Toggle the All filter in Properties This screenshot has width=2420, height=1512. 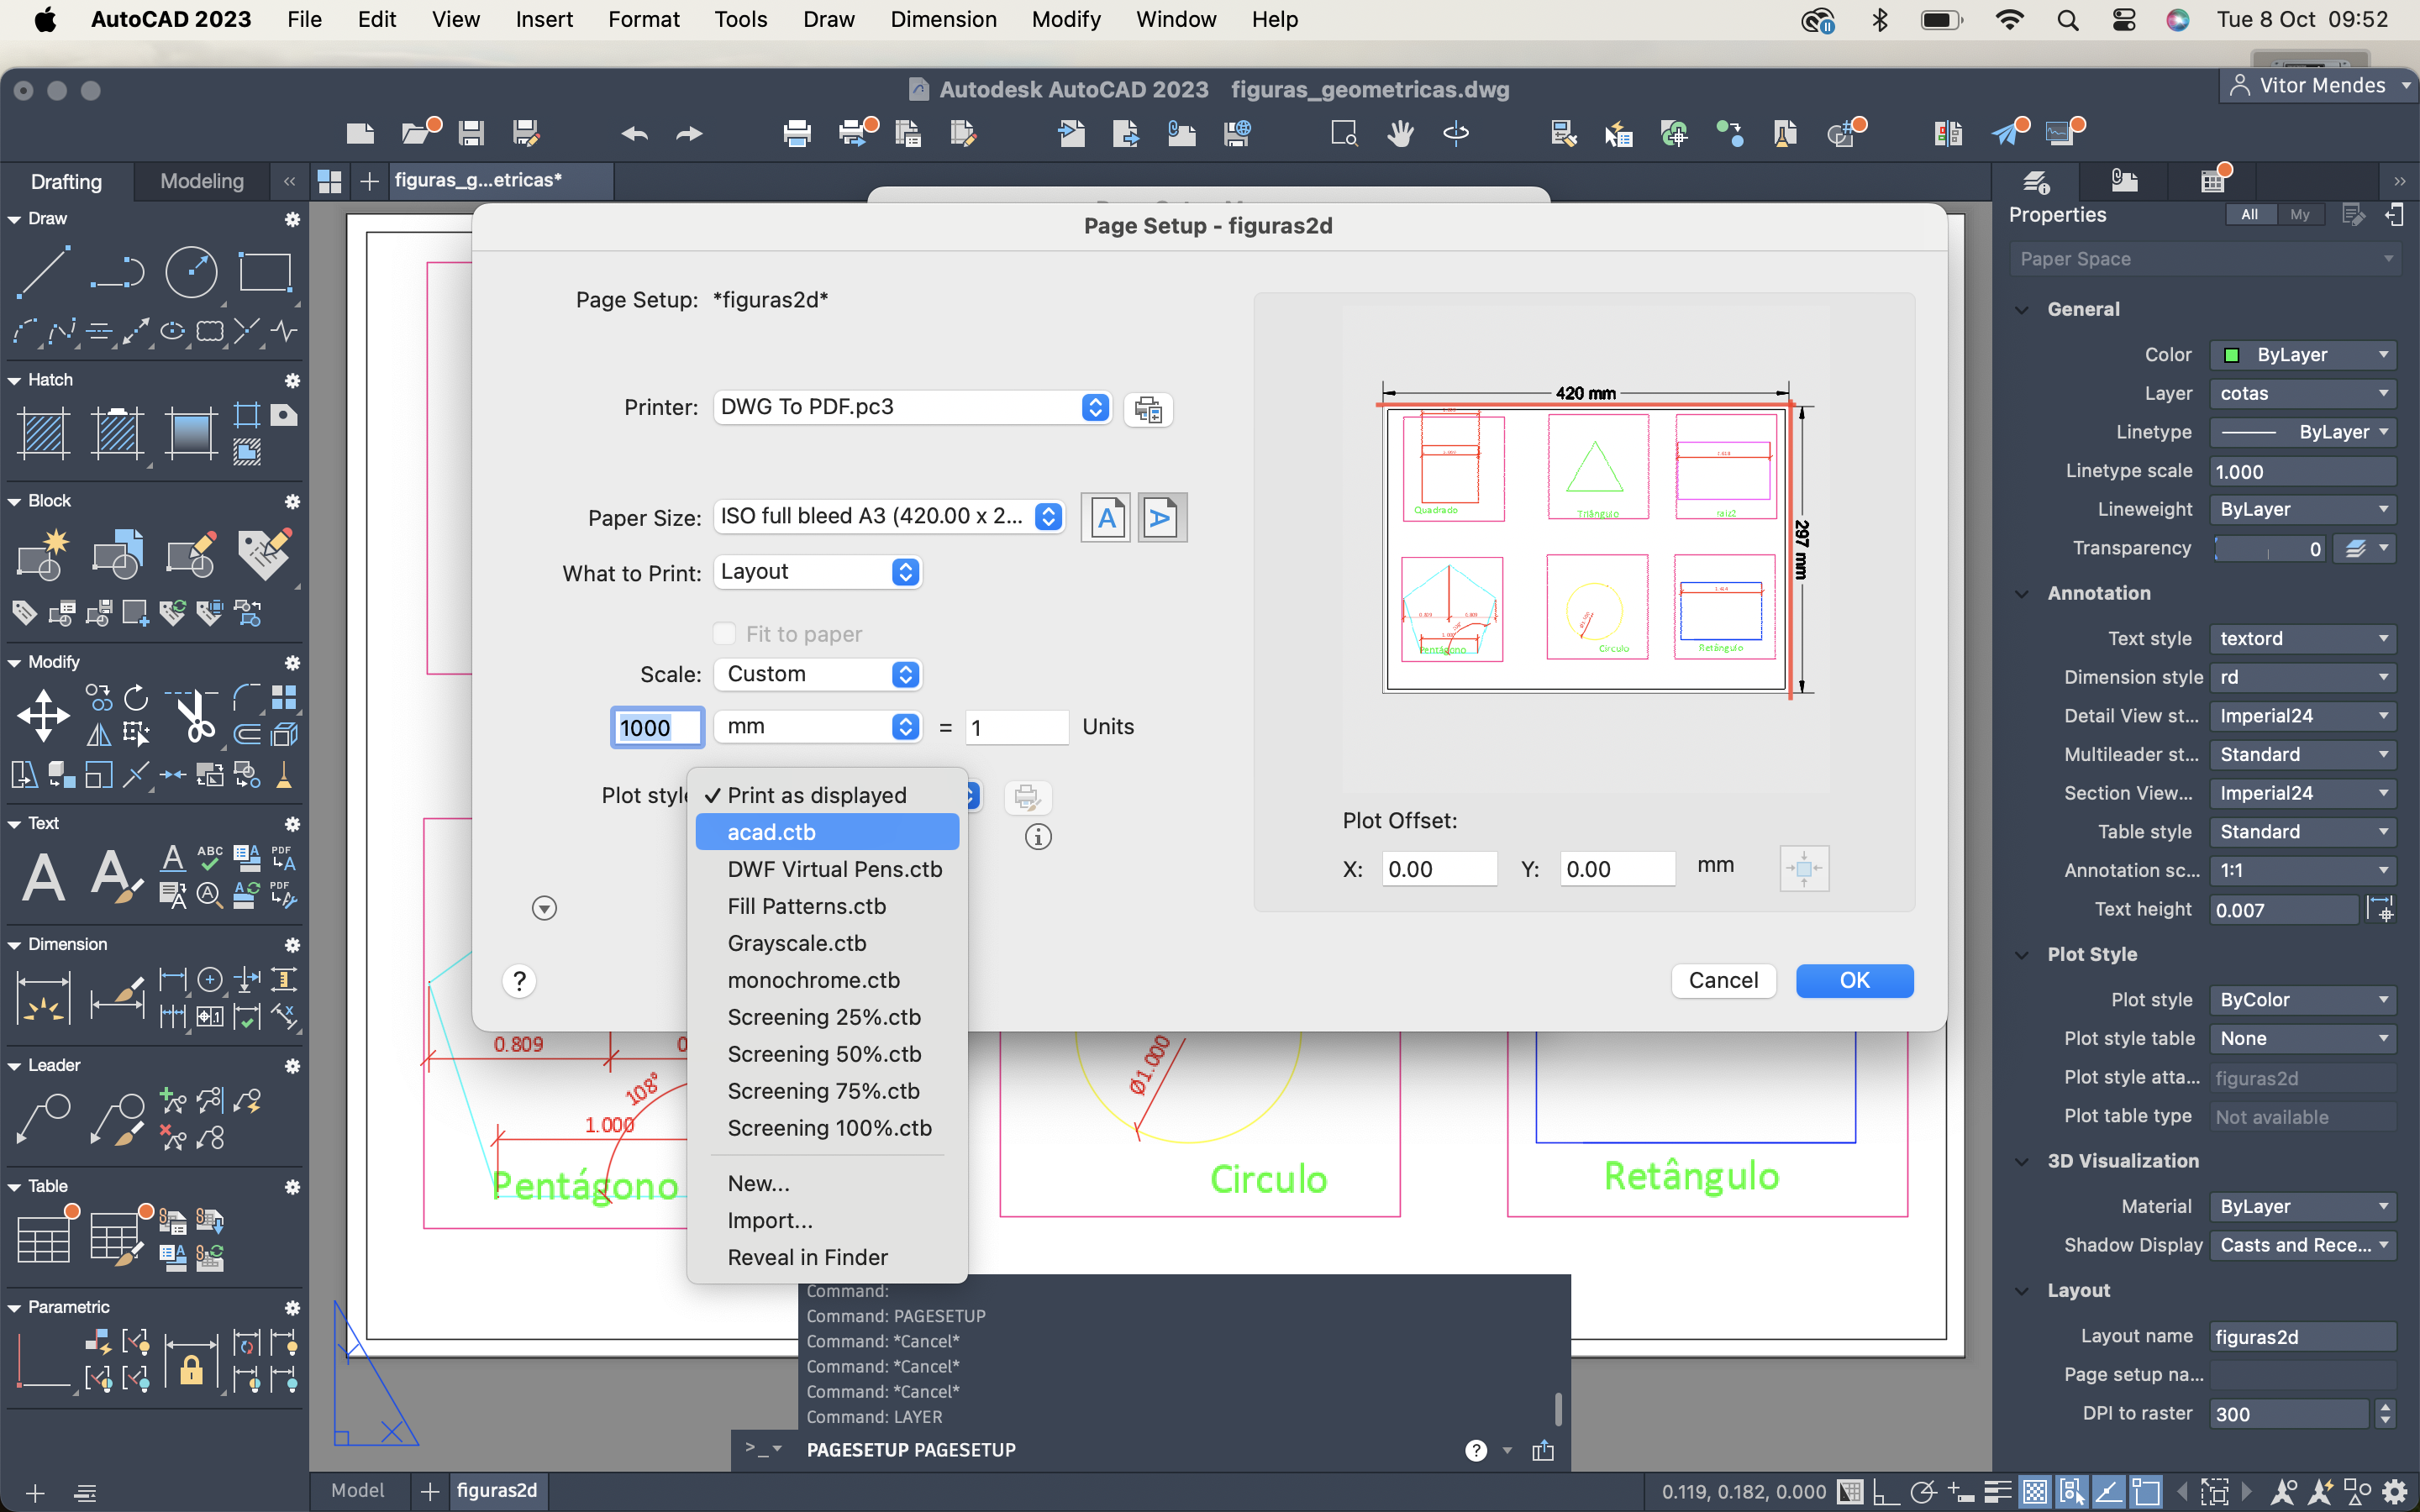(2249, 214)
